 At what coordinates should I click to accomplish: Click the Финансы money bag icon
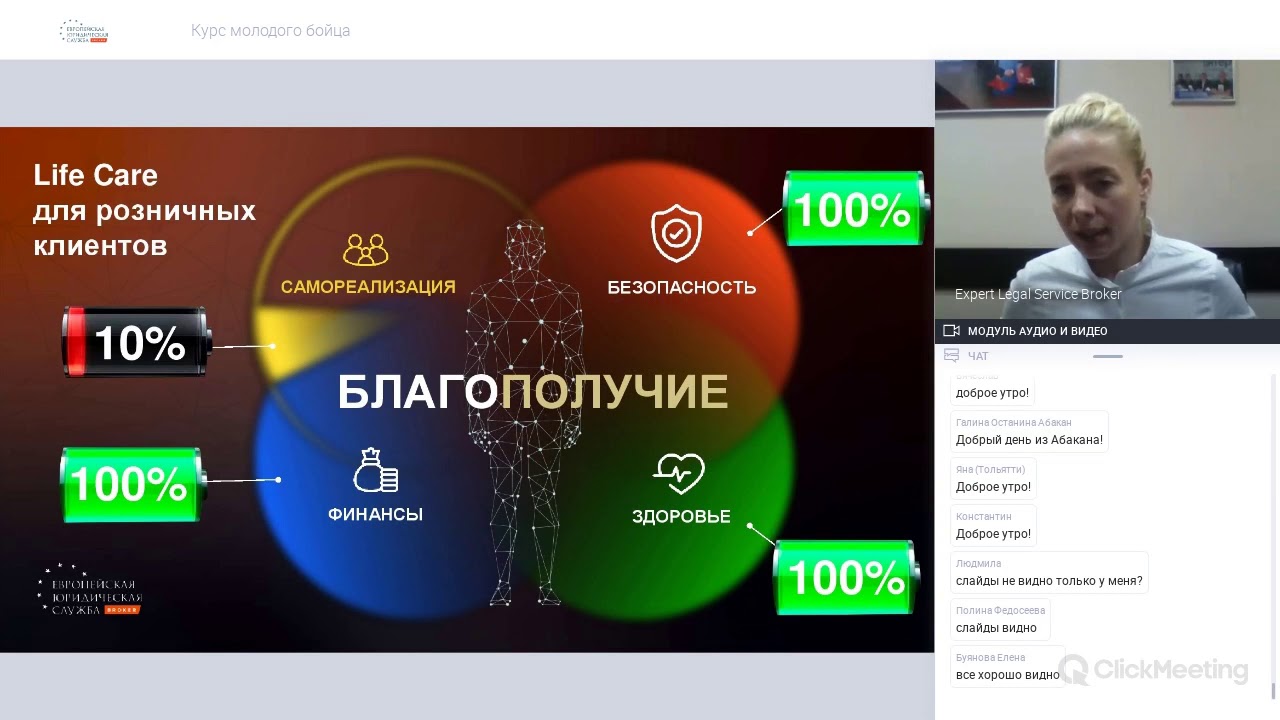(376, 470)
